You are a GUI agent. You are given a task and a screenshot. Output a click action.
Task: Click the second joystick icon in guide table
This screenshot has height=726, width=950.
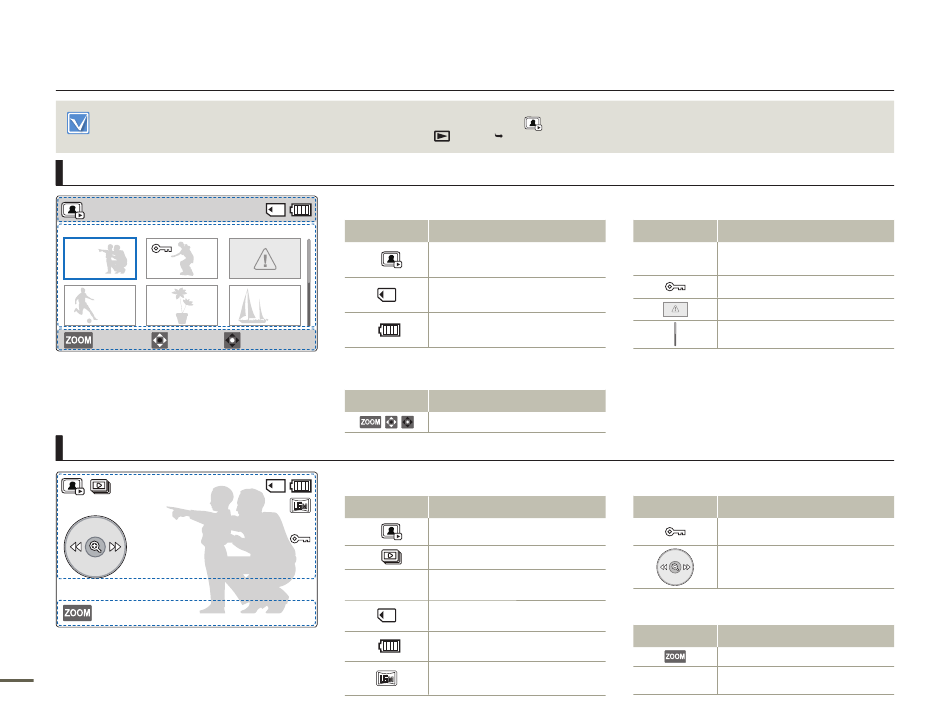pyautogui.click(x=408, y=422)
